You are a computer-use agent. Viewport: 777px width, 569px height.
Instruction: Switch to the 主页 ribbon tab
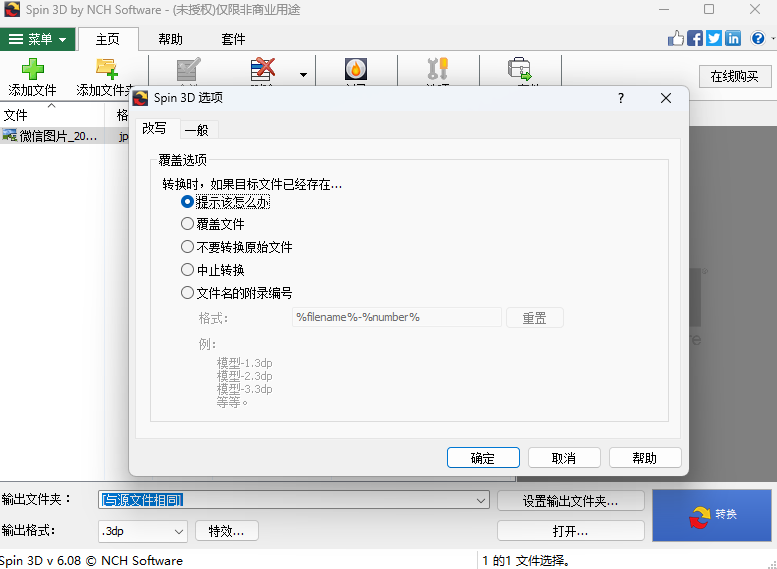[108, 39]
